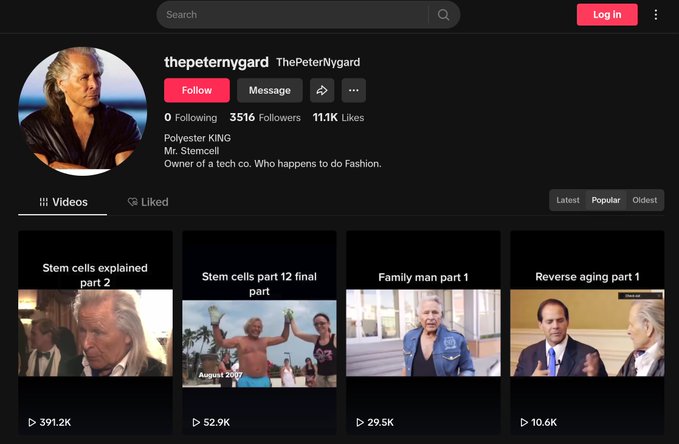
Task: Click the ThePeterNygard display name
Action: click(x=318, y=62)
